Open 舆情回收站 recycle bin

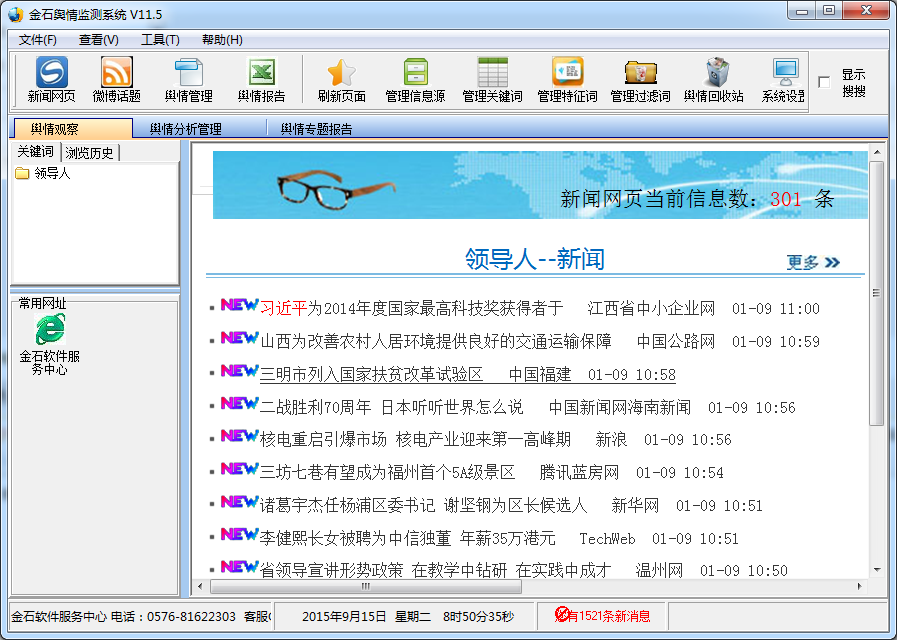click(714, 80)
